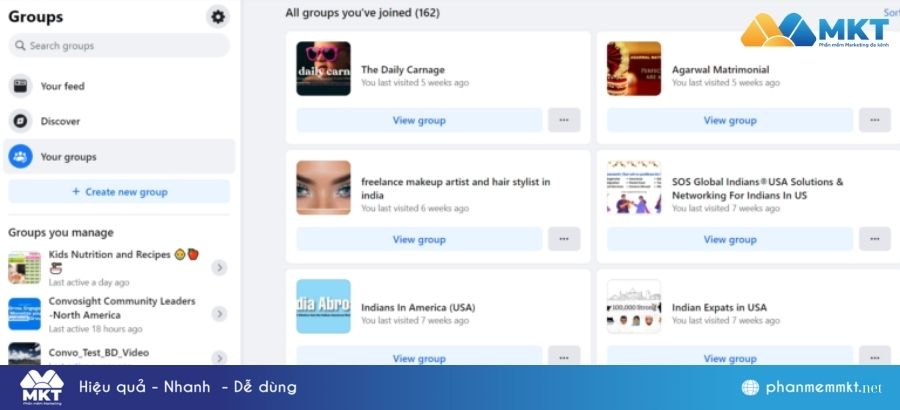Expand the Convo_Test_BD_Video chevron arrow
900x410 pixels.
coord(219,358)
